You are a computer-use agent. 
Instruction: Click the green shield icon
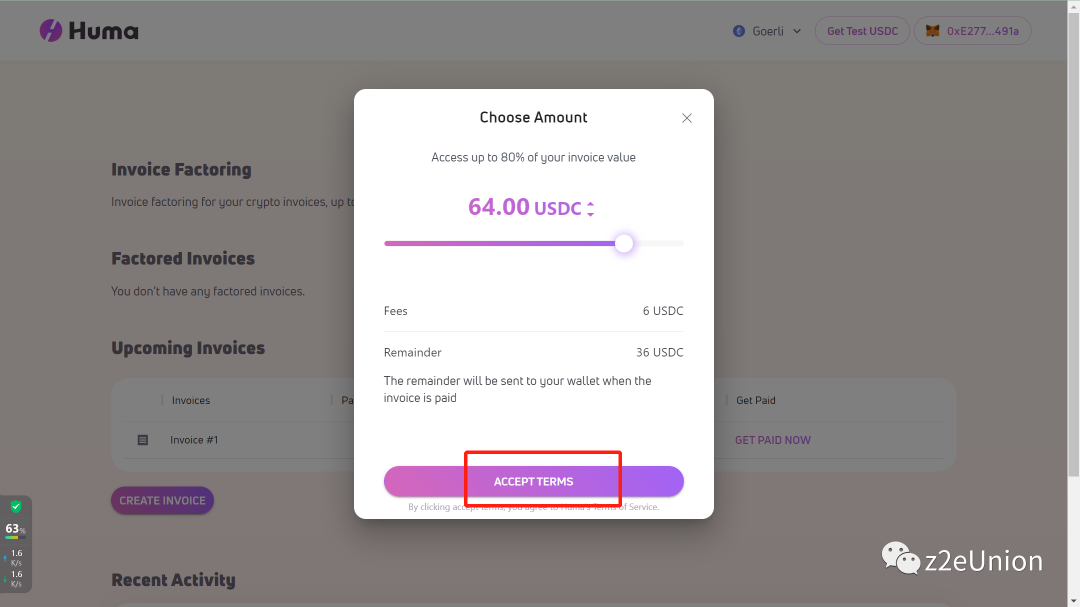pos(15,507)
